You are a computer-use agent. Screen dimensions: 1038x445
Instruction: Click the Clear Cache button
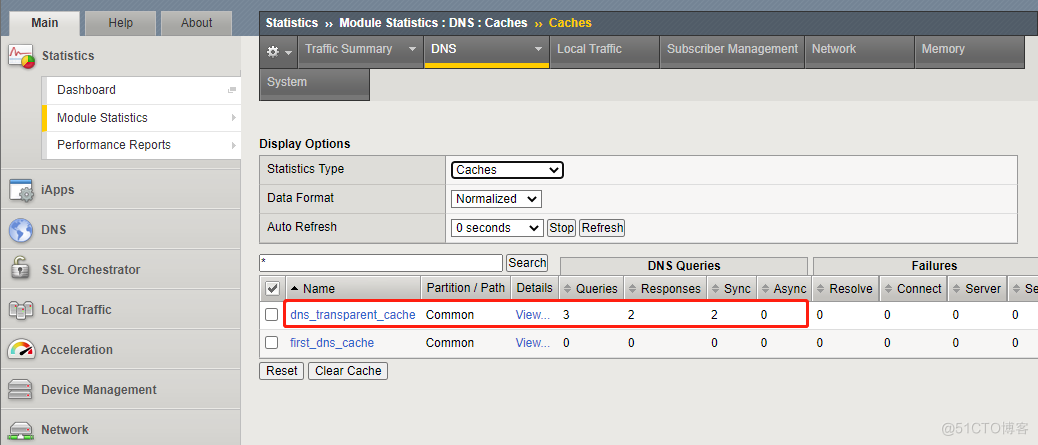[348, 371]
